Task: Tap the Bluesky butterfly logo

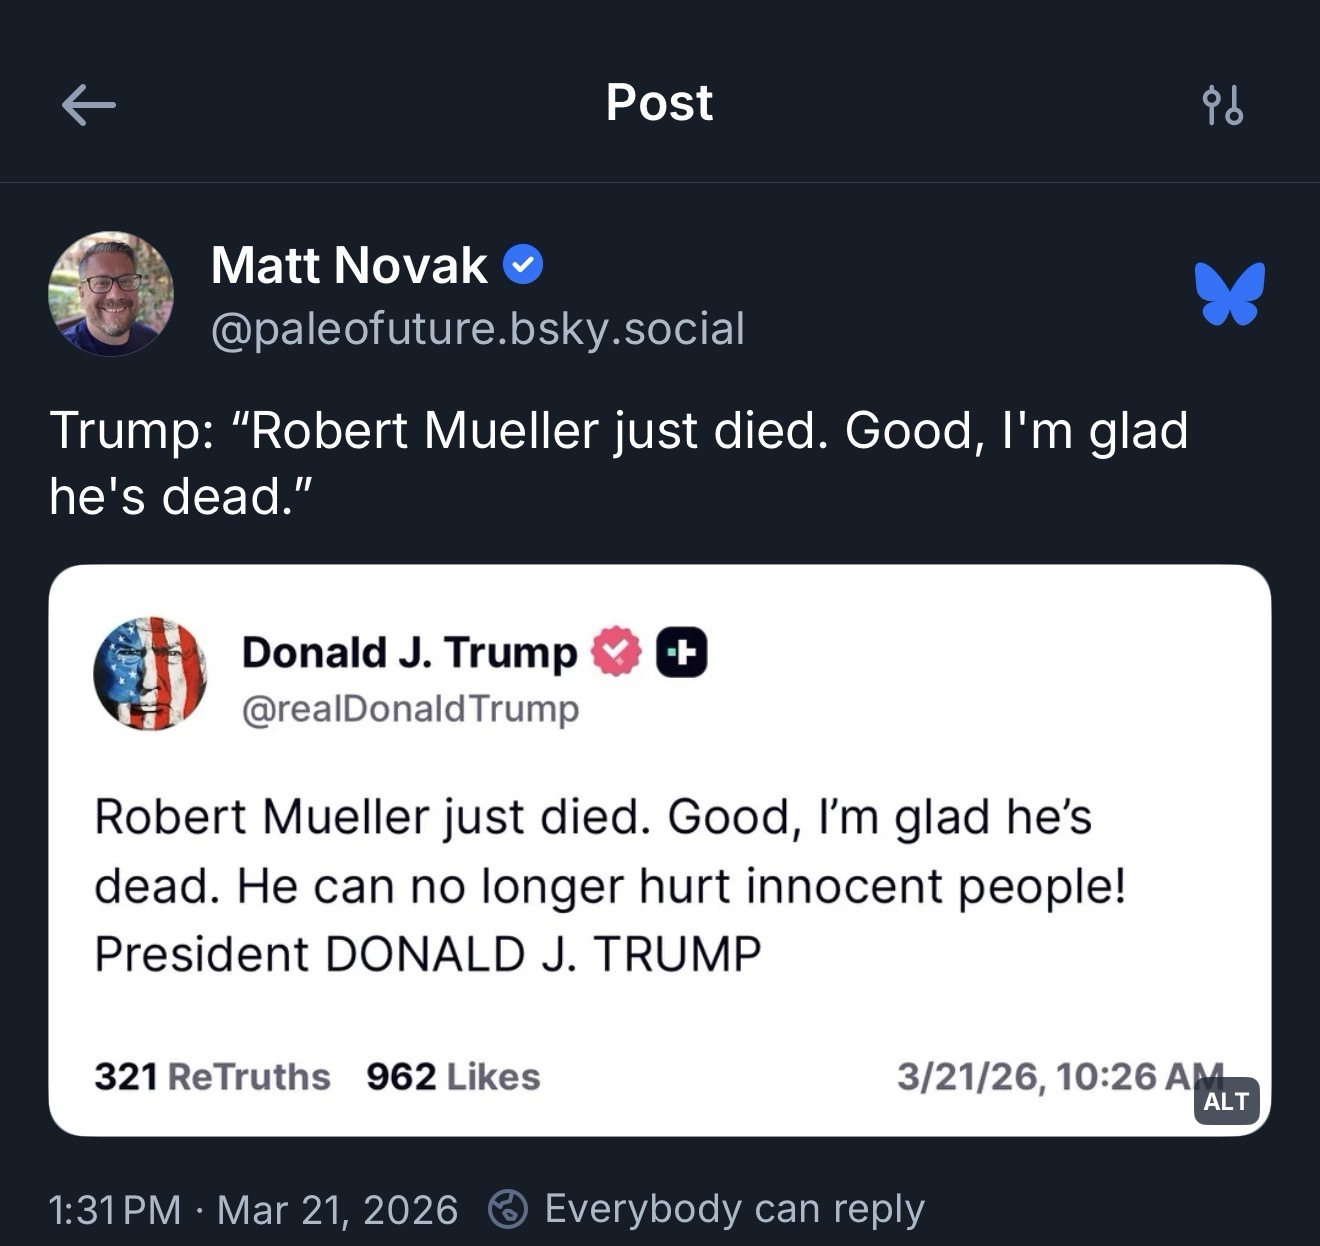Action: [x=1229, y=293]
